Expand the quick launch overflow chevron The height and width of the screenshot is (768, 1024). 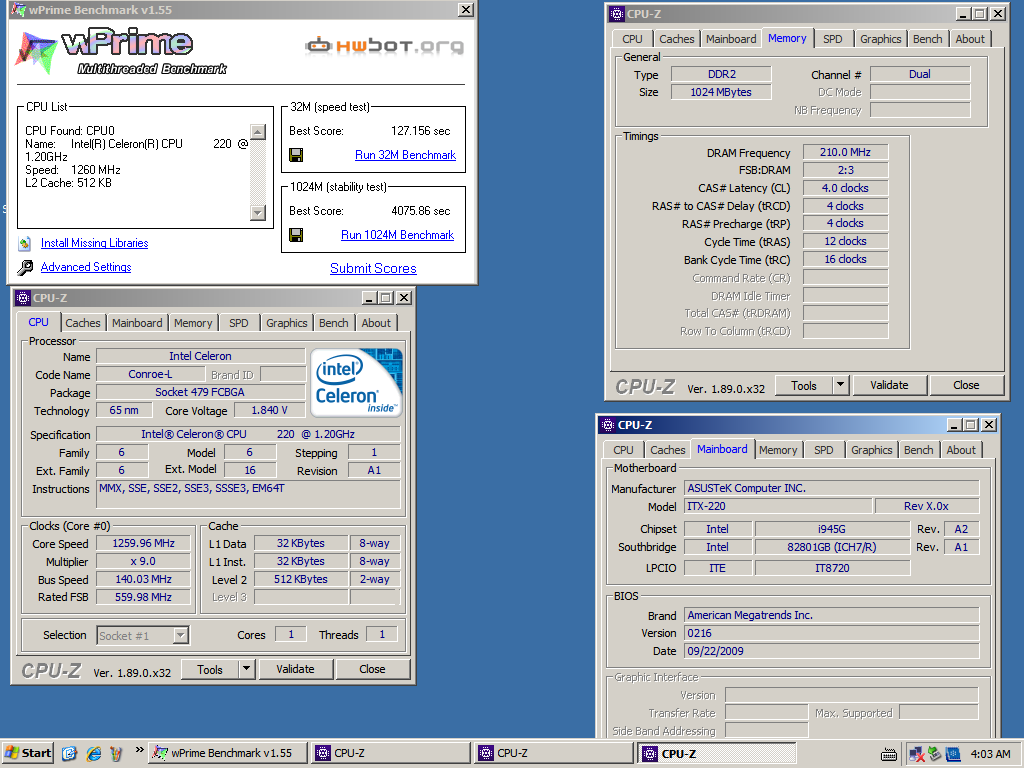click(139, 750)
